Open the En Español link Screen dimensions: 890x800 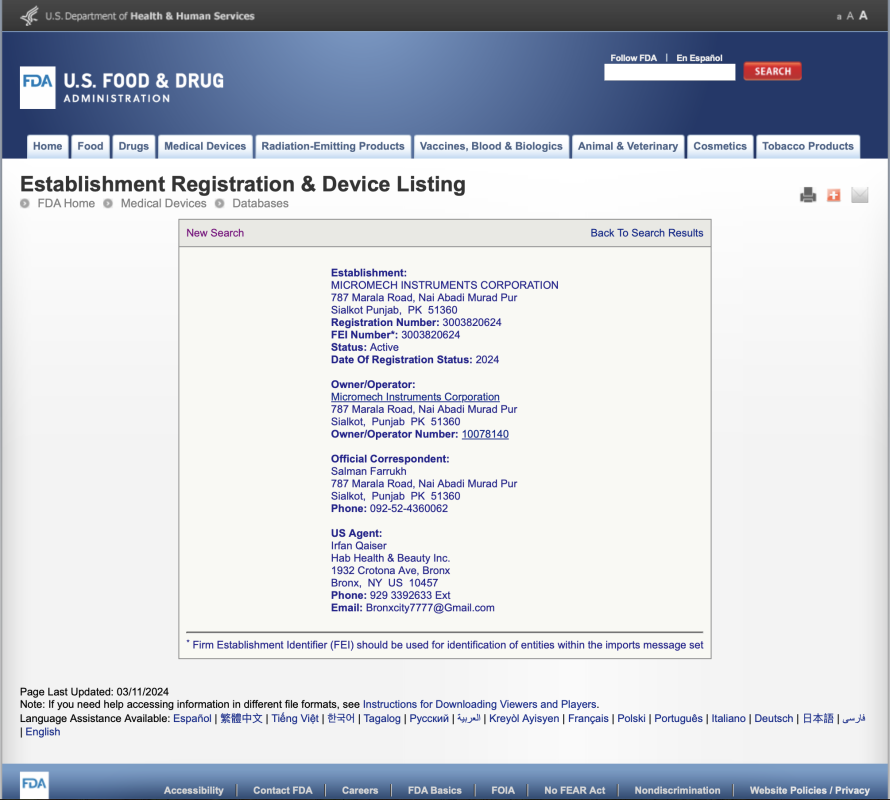pyautogui.click(x=699, y=58)
